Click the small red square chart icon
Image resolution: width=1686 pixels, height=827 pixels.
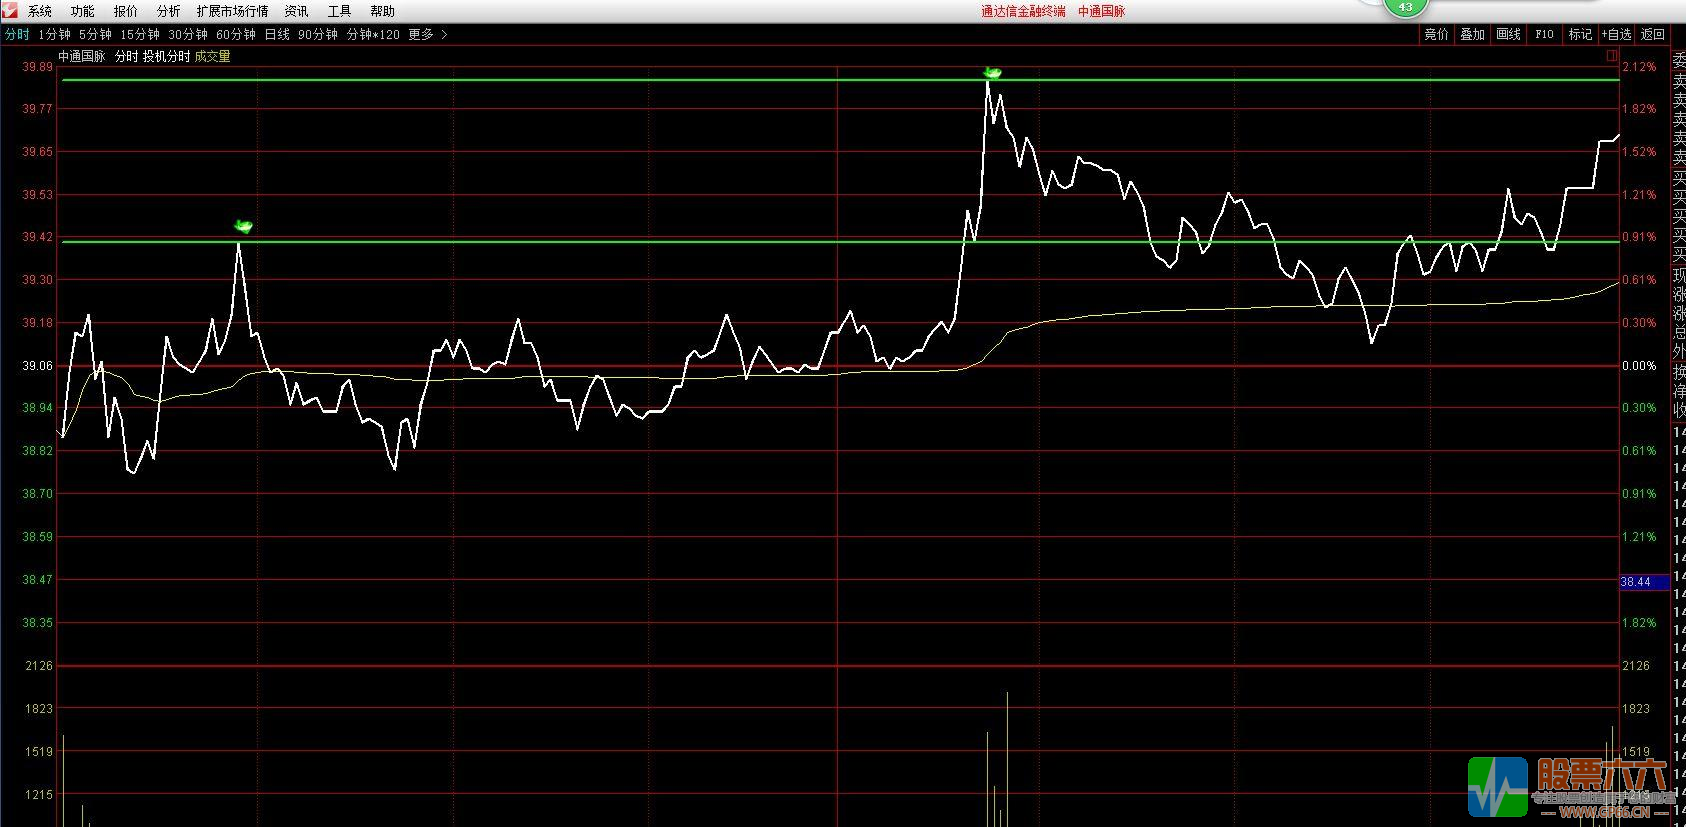point(1611,57)
